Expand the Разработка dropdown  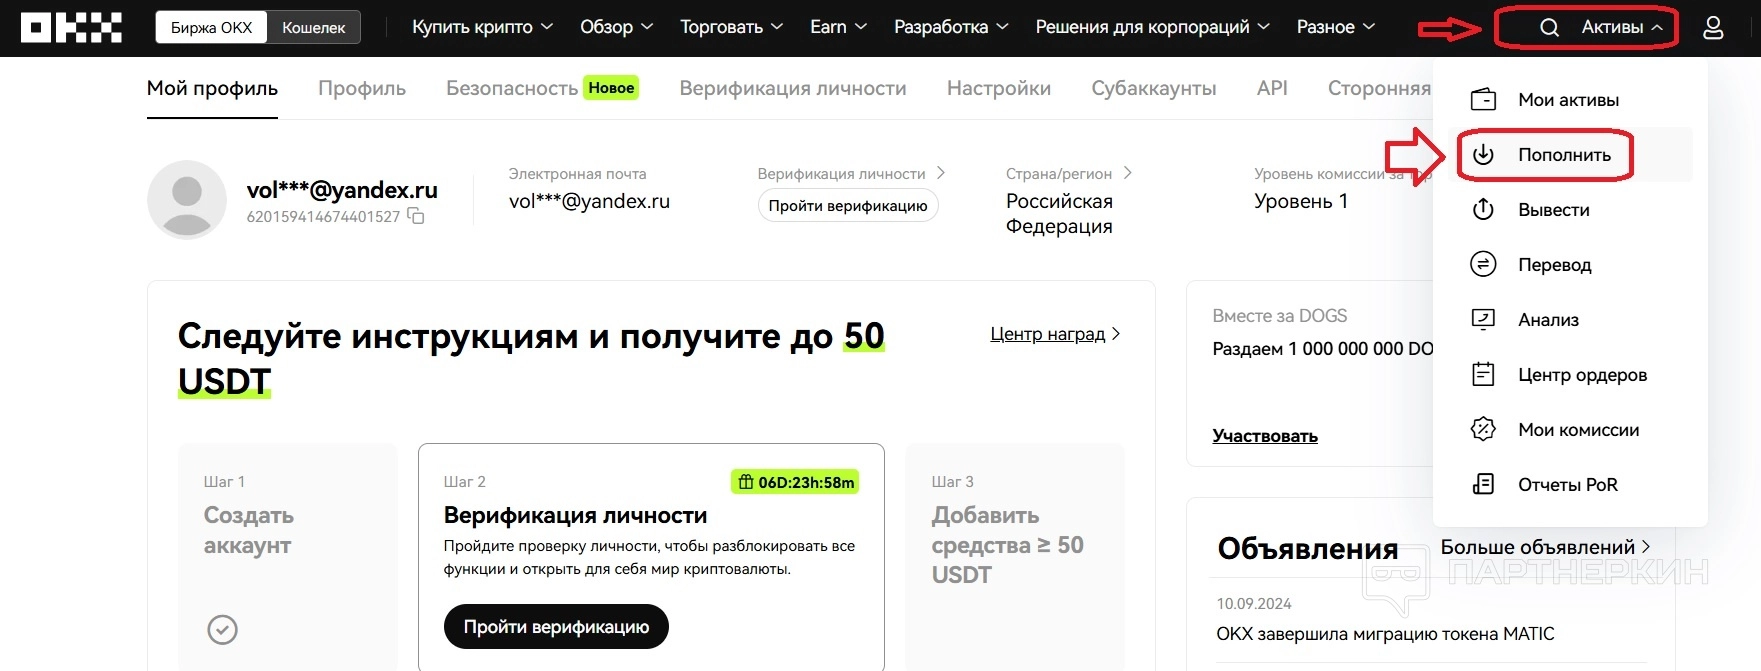[951, 28]
